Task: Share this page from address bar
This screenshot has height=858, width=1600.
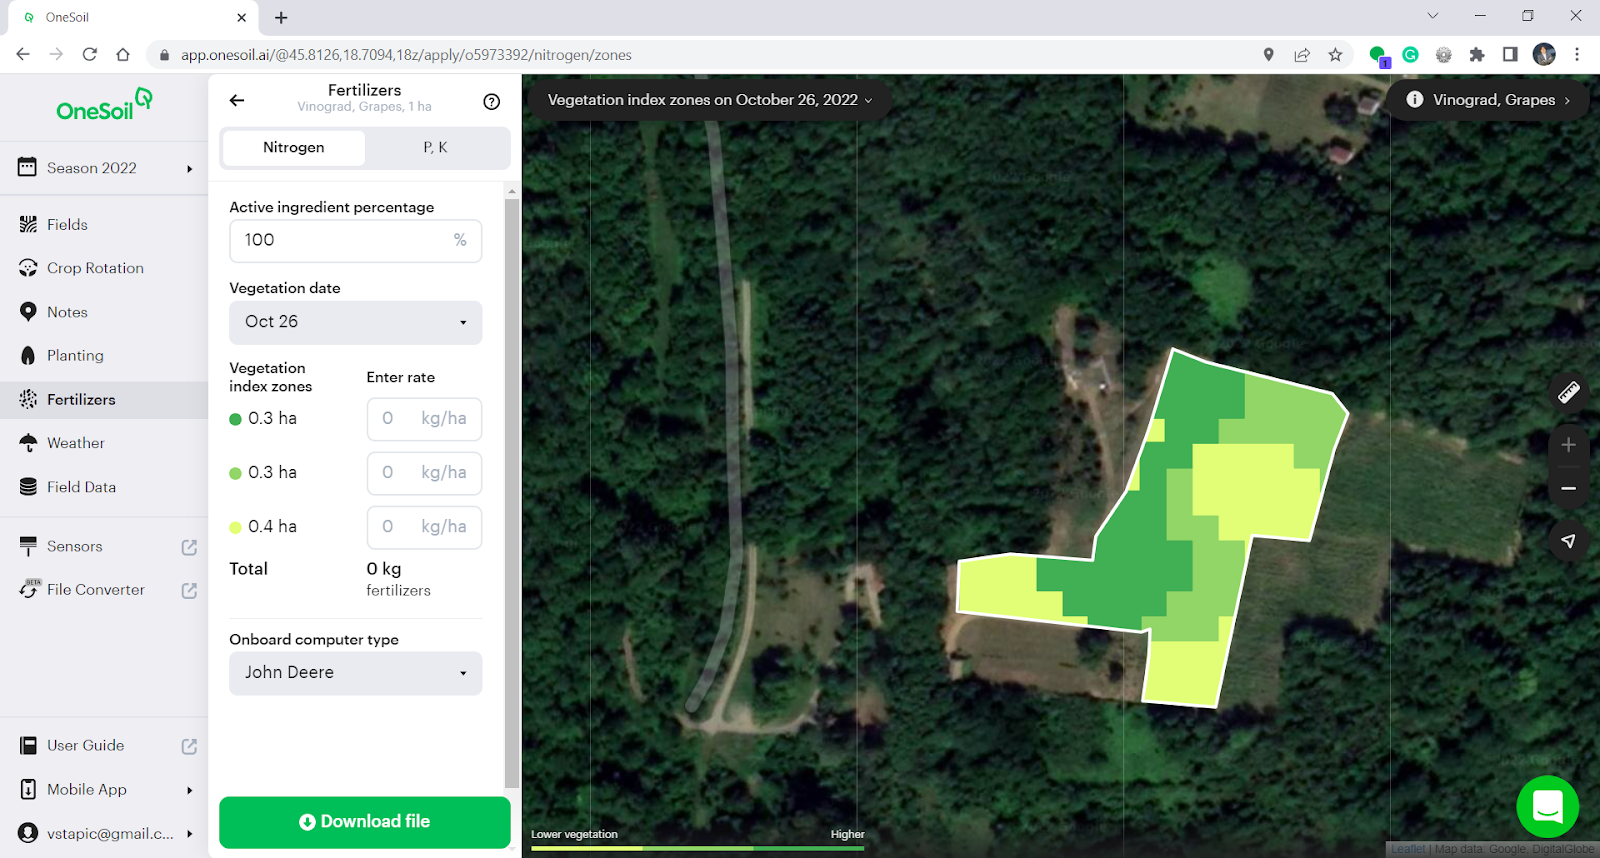Action: pyautogui.click(x=1302, y=55)
